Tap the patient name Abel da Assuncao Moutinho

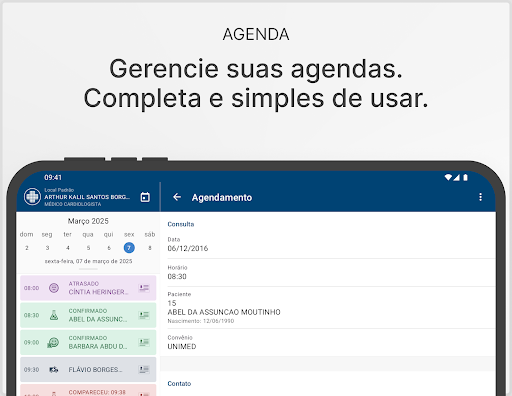coord(224,312)
